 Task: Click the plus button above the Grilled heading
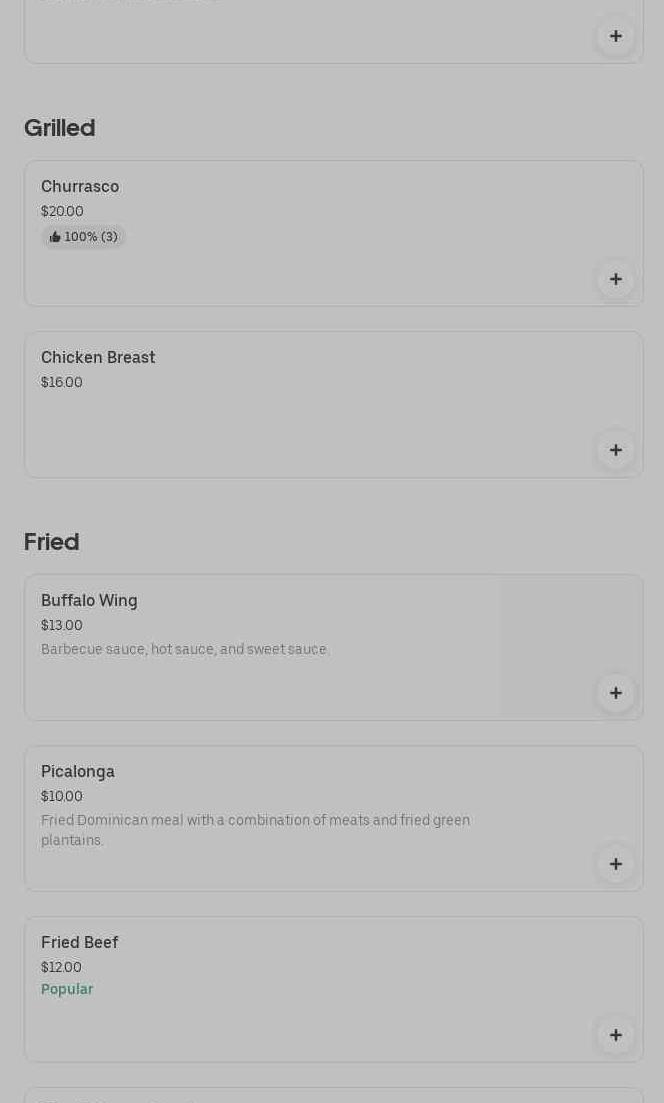pyautogui.click(x=615, y=36)
